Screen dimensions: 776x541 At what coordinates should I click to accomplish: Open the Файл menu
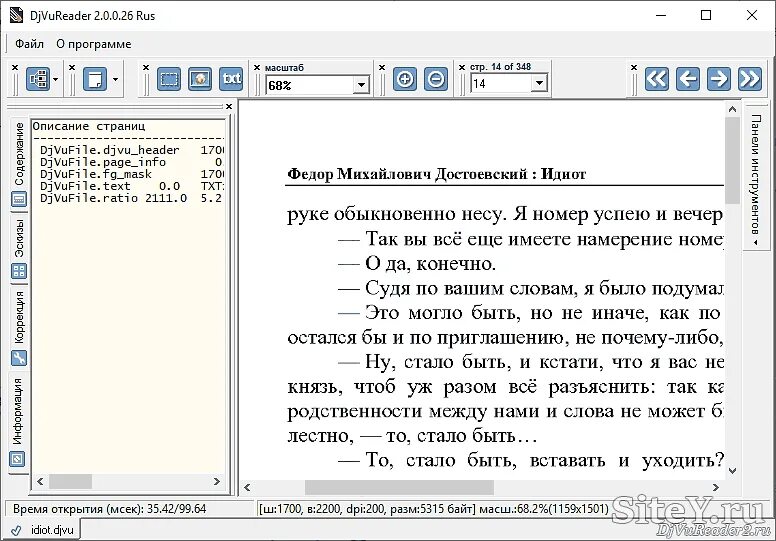point(29,44)
